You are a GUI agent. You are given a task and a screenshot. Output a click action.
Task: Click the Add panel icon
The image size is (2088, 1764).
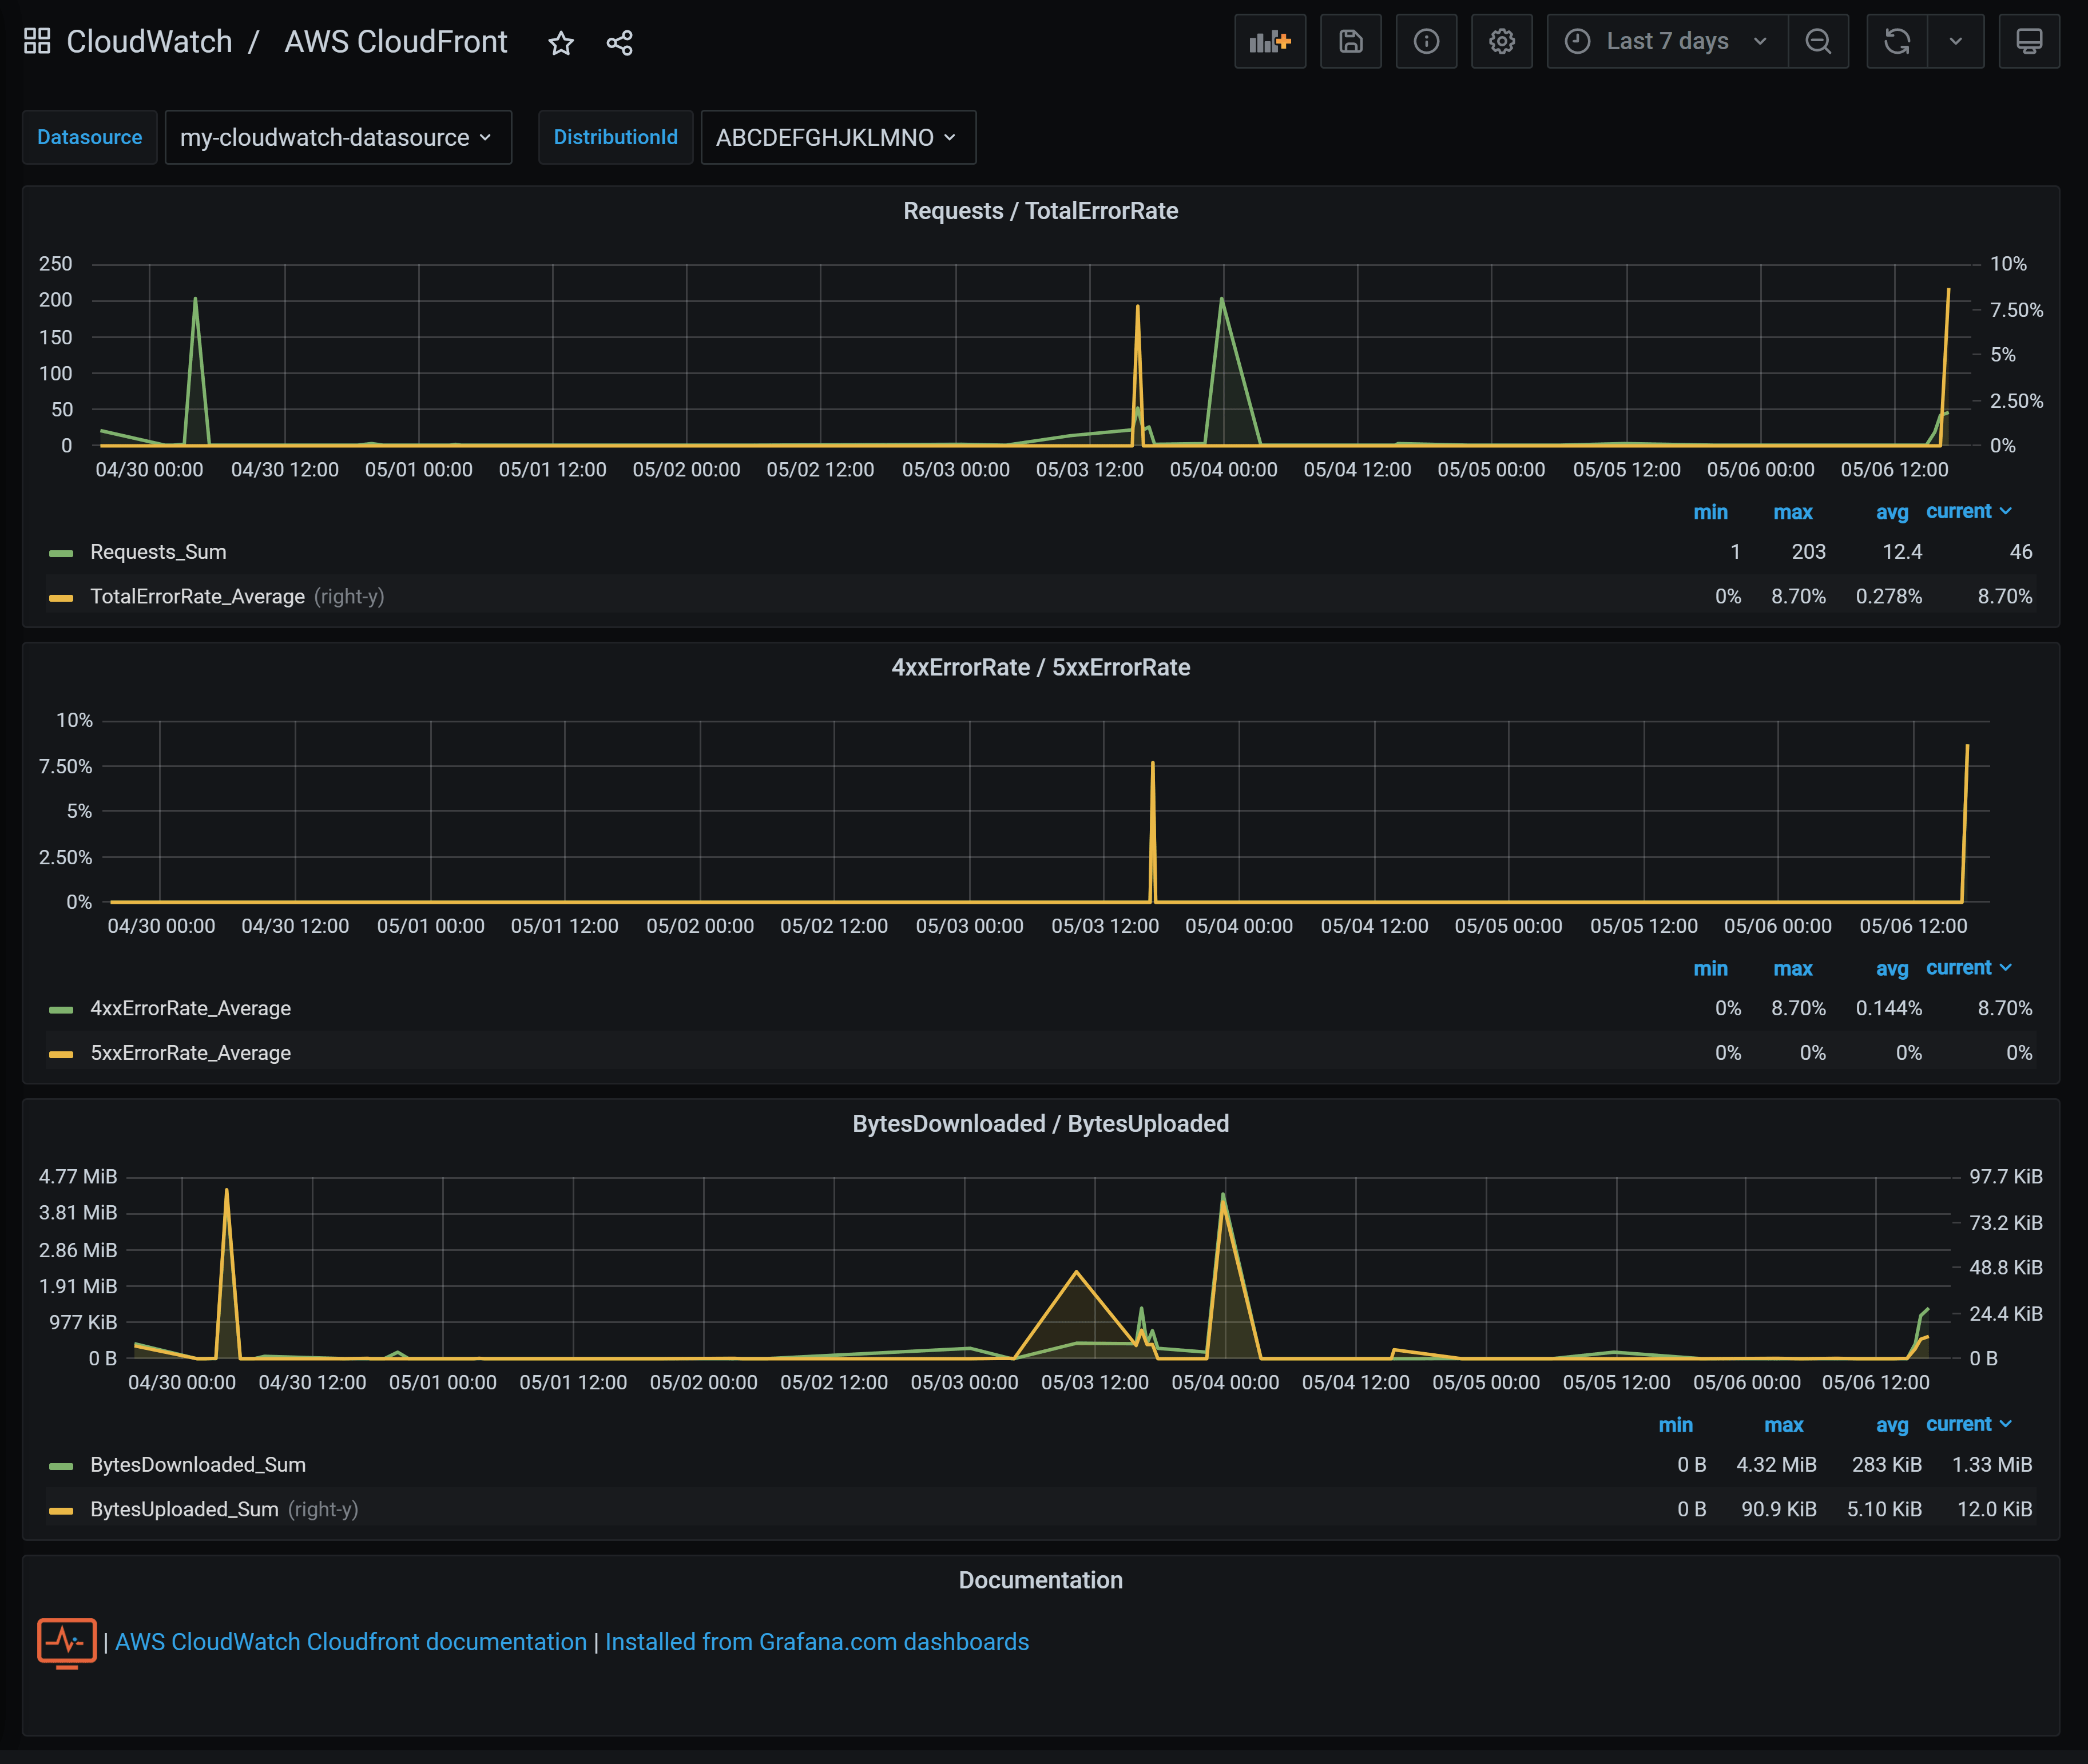click(x=1269, y=41)
